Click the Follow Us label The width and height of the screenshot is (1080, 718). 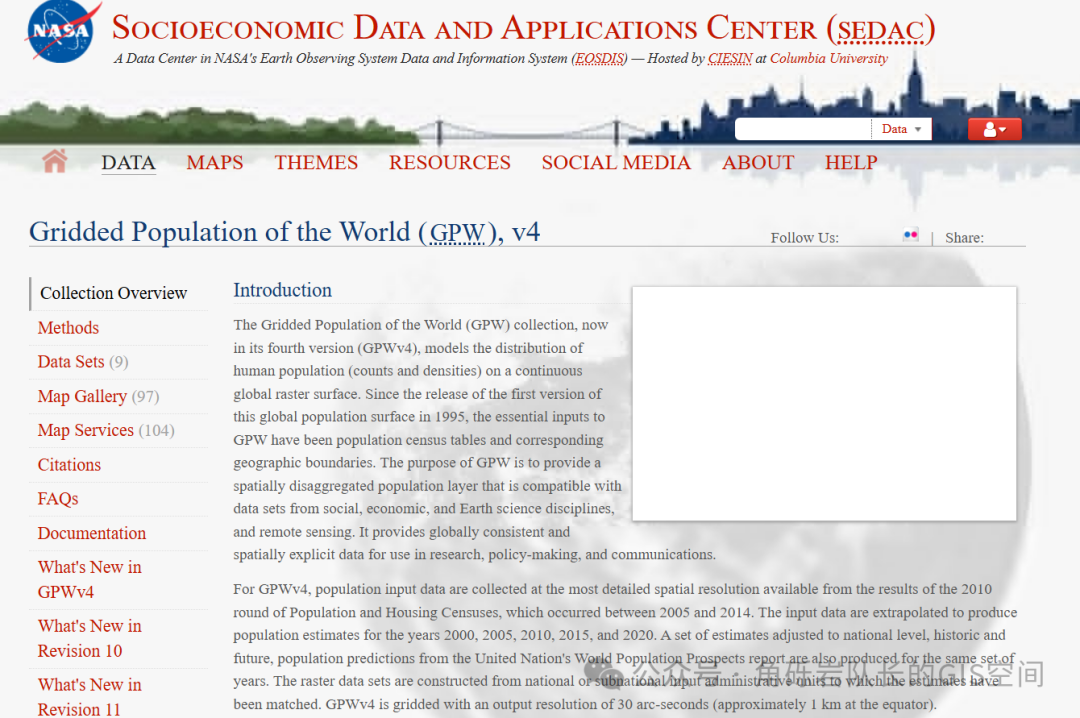(x=804, y=238)
